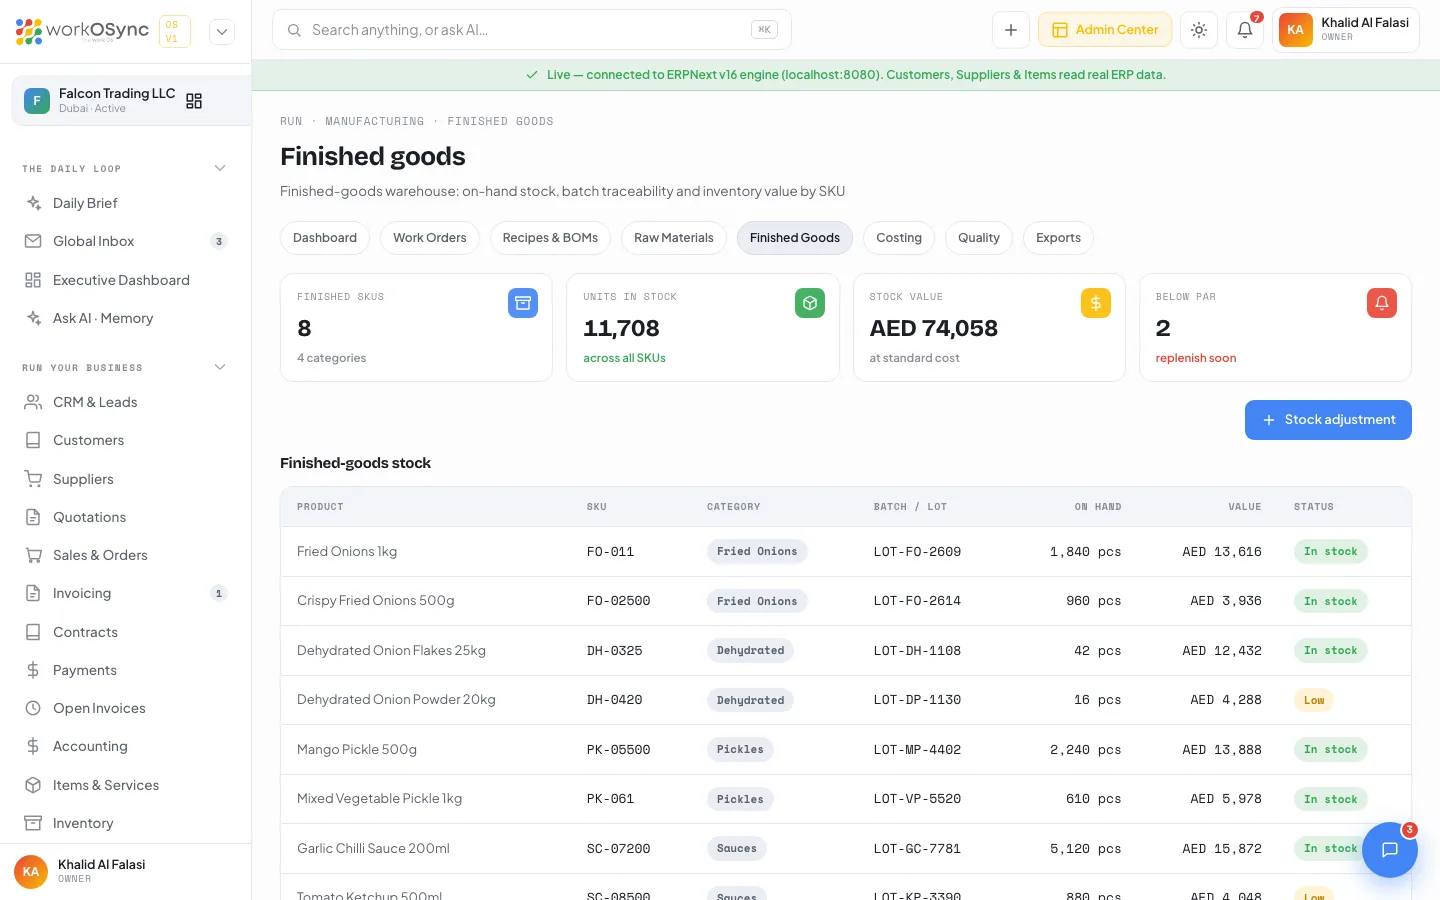
Task: Switch to Dashboard tab
Action: [325, 238]
